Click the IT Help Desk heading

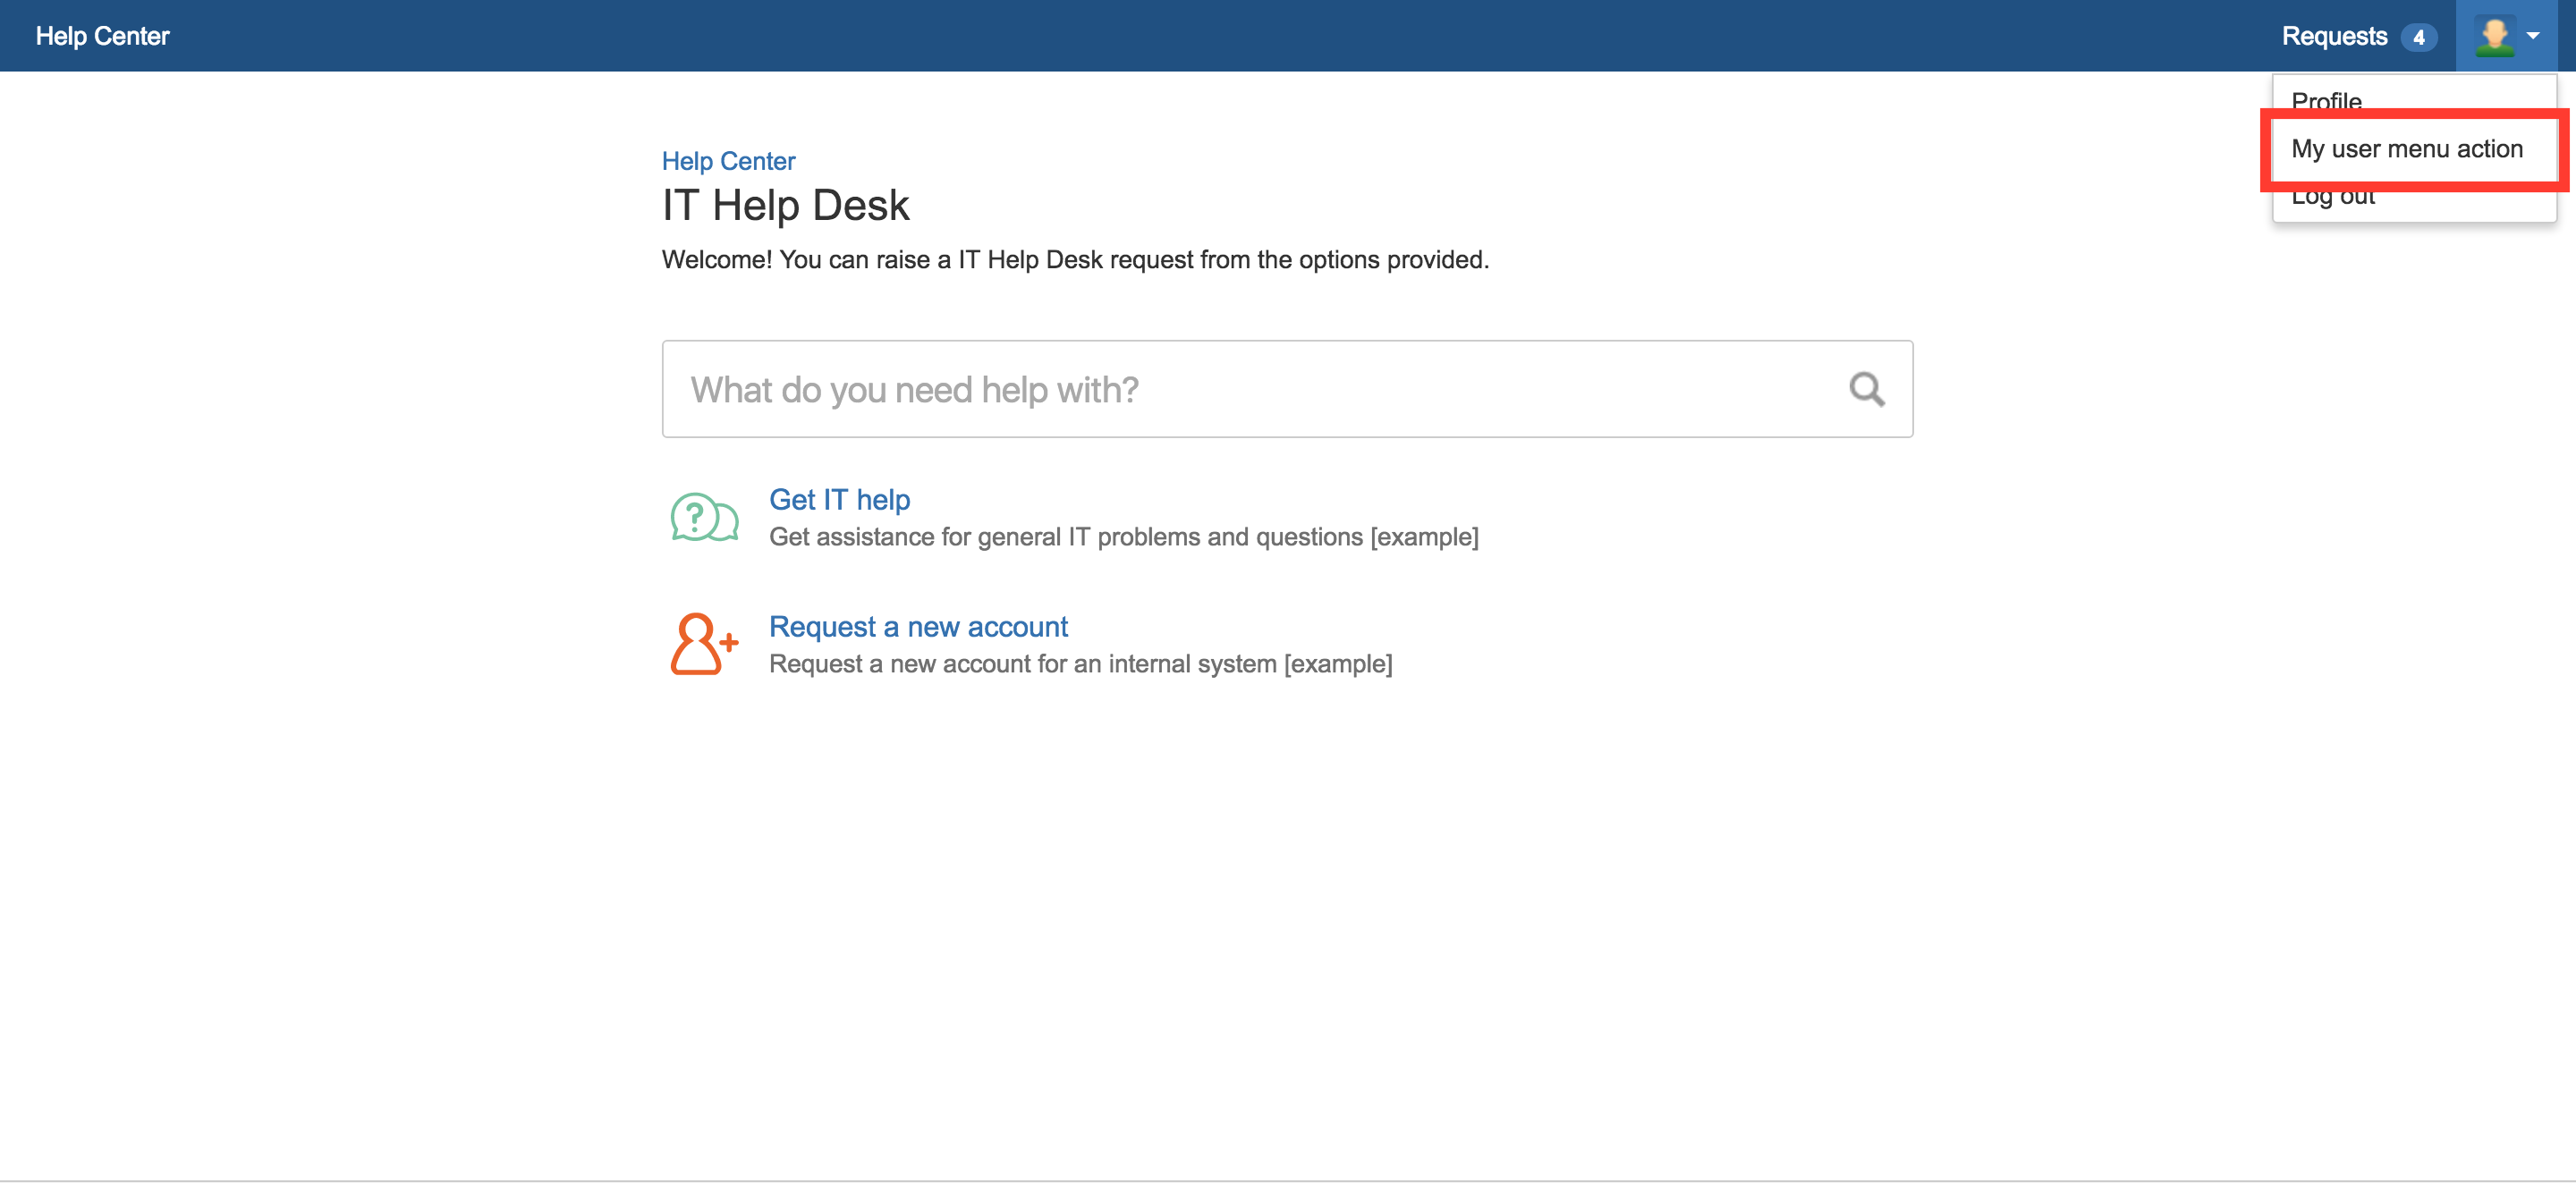coord(785,206)
